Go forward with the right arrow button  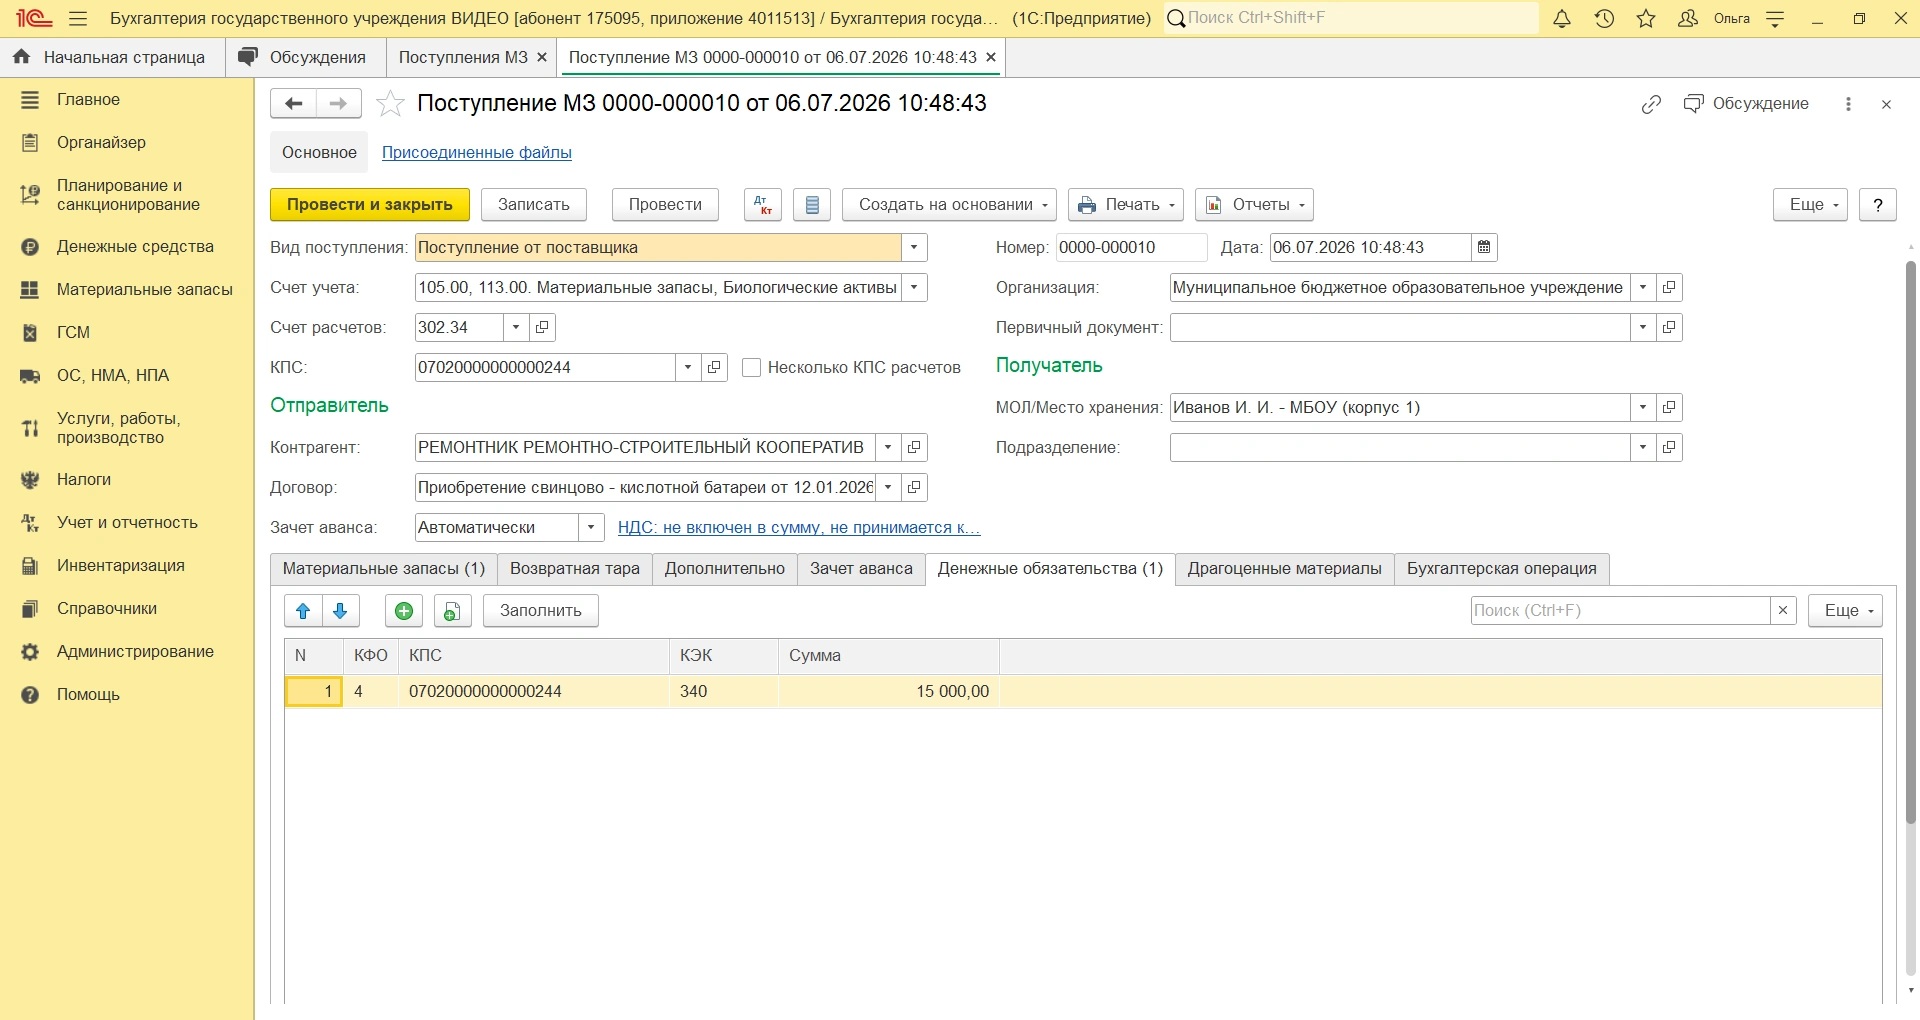tap(339, 103)
